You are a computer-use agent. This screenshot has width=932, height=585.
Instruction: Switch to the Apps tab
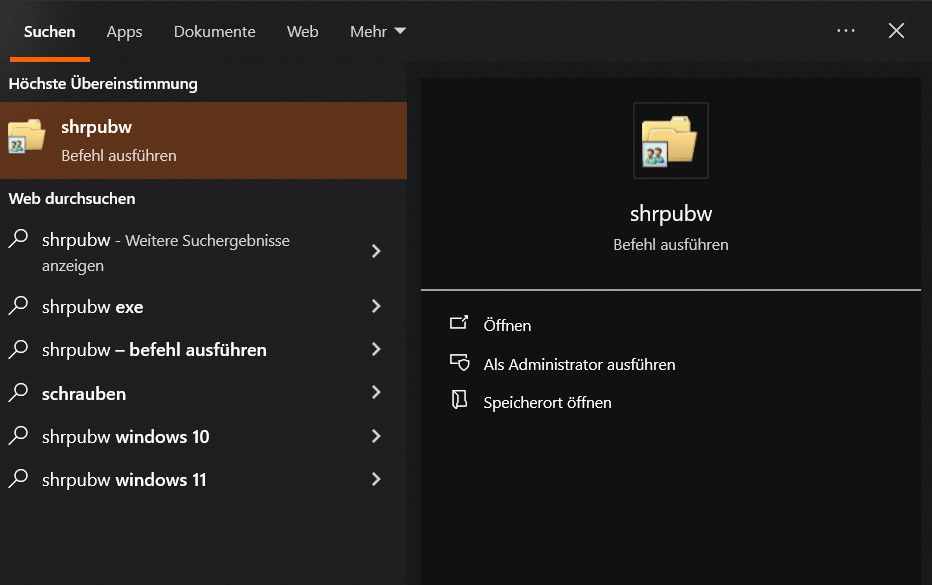click(x=124, y=32)
